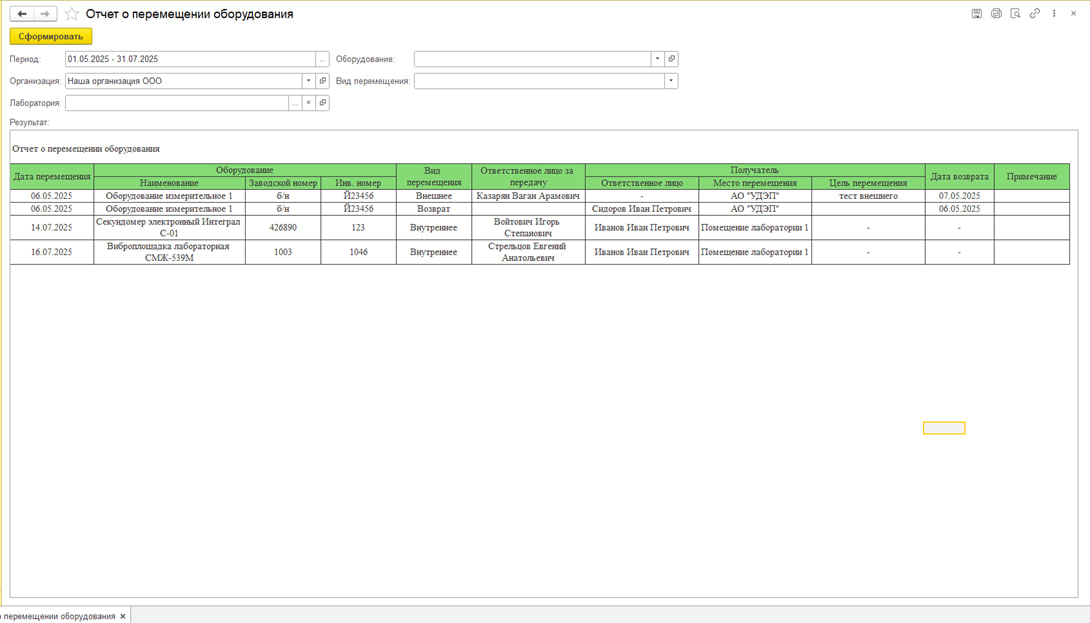Save the report with the floppy disk icon
The width and height of the screenshot is (1090, 623).
tap(977, 13)
